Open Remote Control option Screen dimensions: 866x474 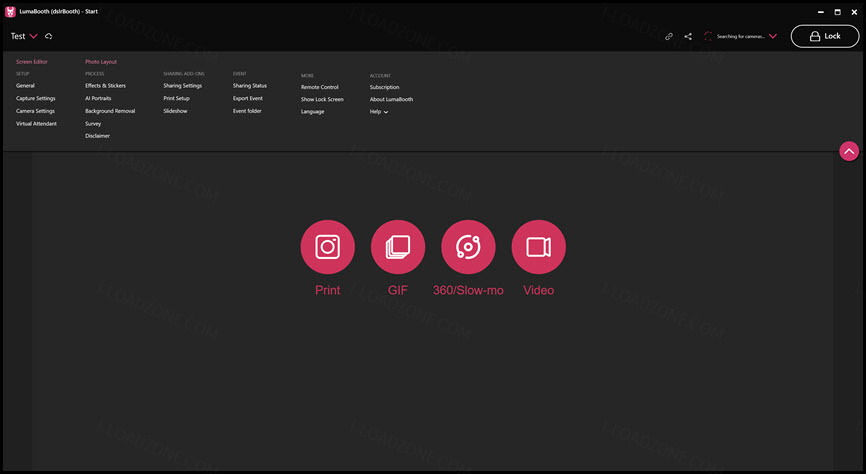[320, 87]
